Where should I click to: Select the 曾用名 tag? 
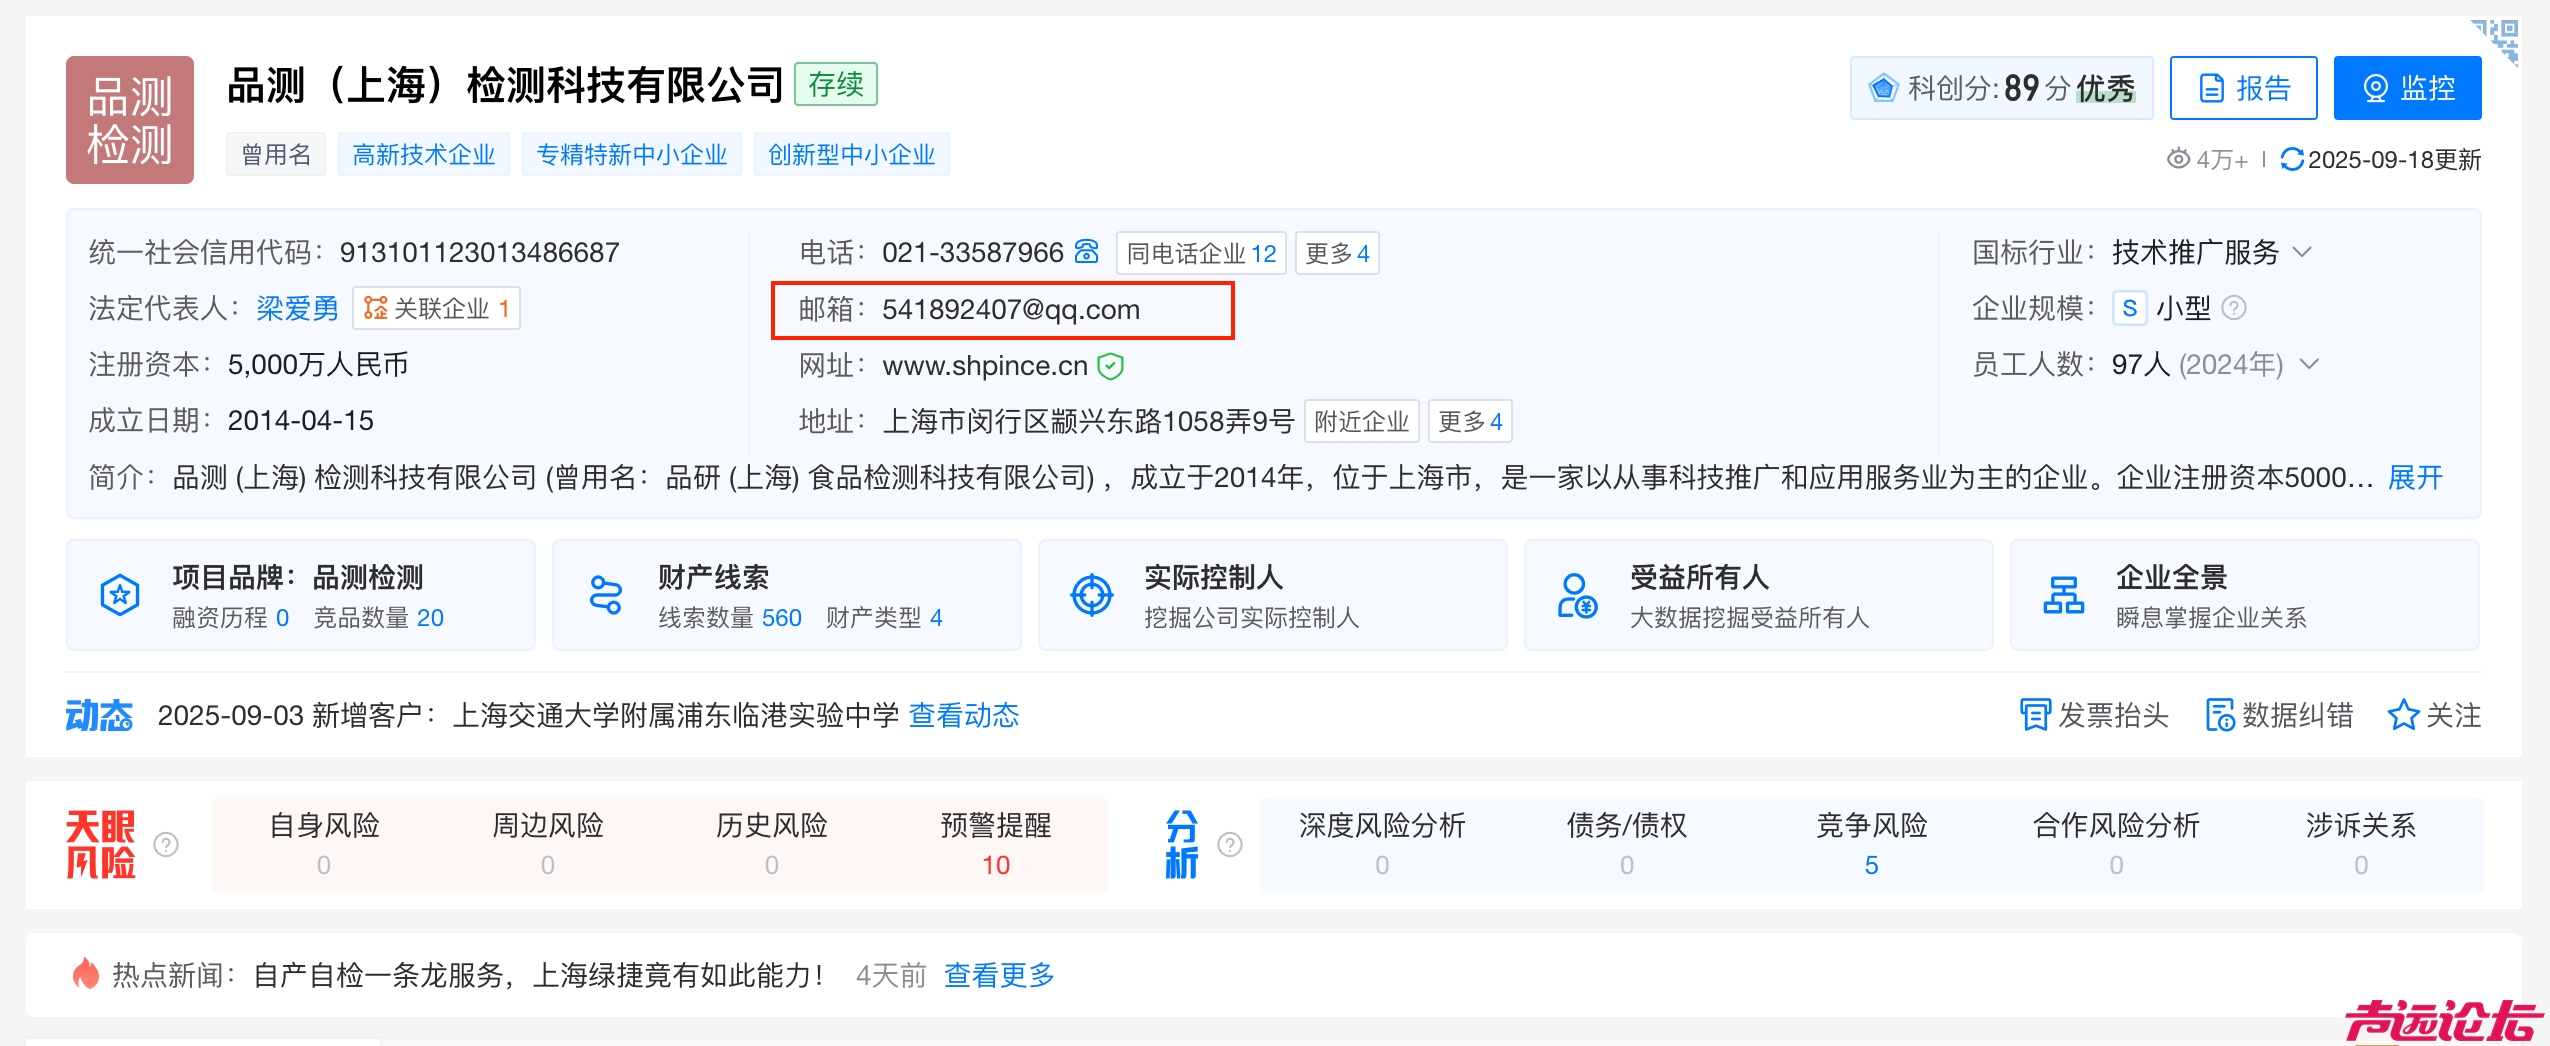pos(276,154)
